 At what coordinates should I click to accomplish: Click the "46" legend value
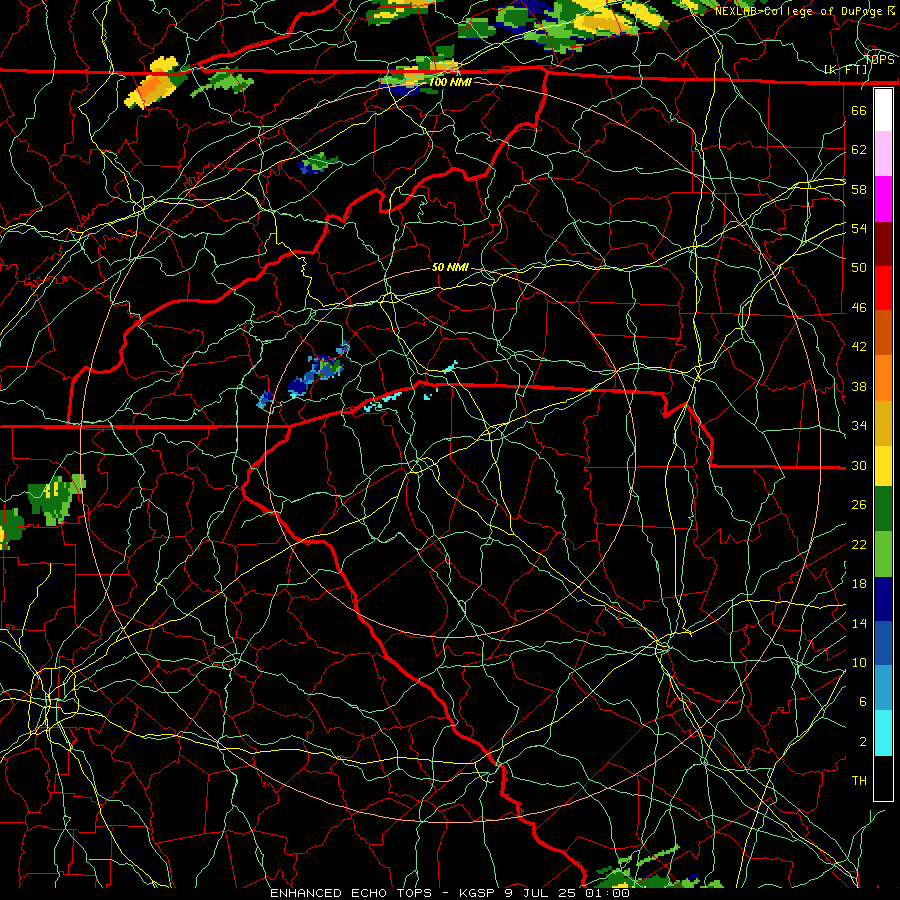tap(859, 308)
